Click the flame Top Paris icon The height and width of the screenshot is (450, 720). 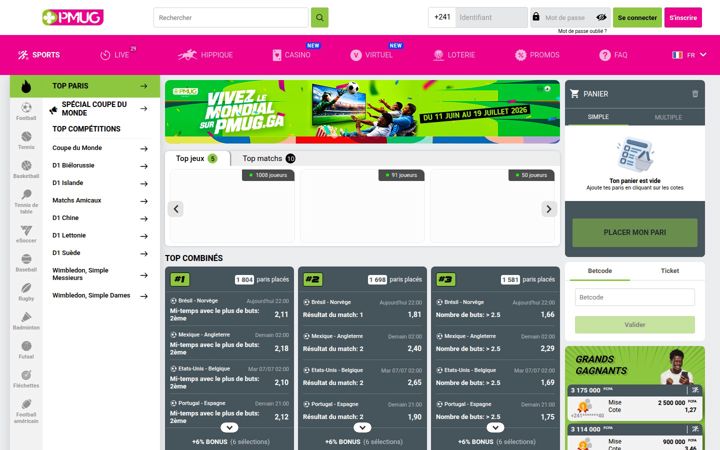26,86
